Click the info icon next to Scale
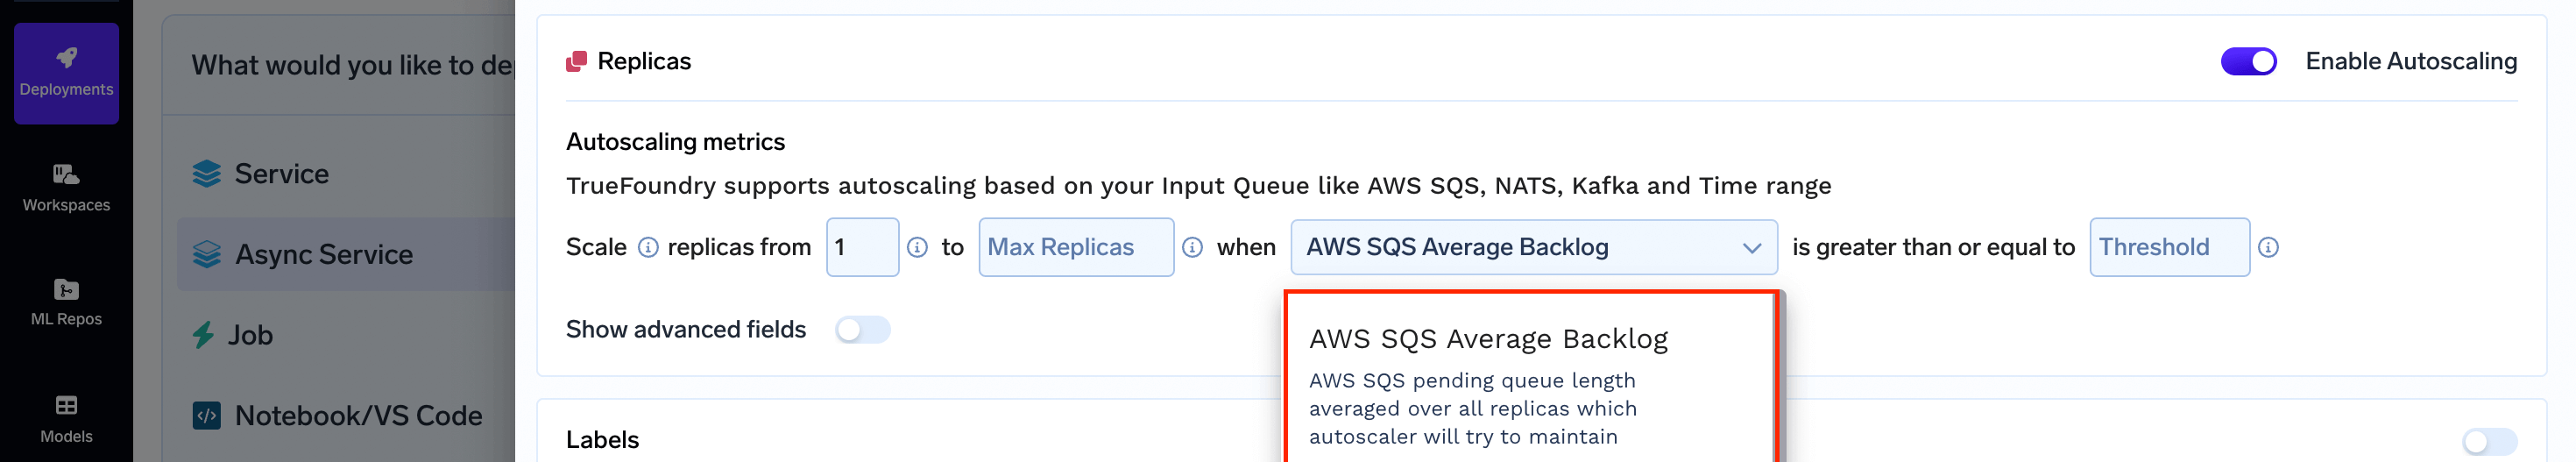 tap(648, 247)
